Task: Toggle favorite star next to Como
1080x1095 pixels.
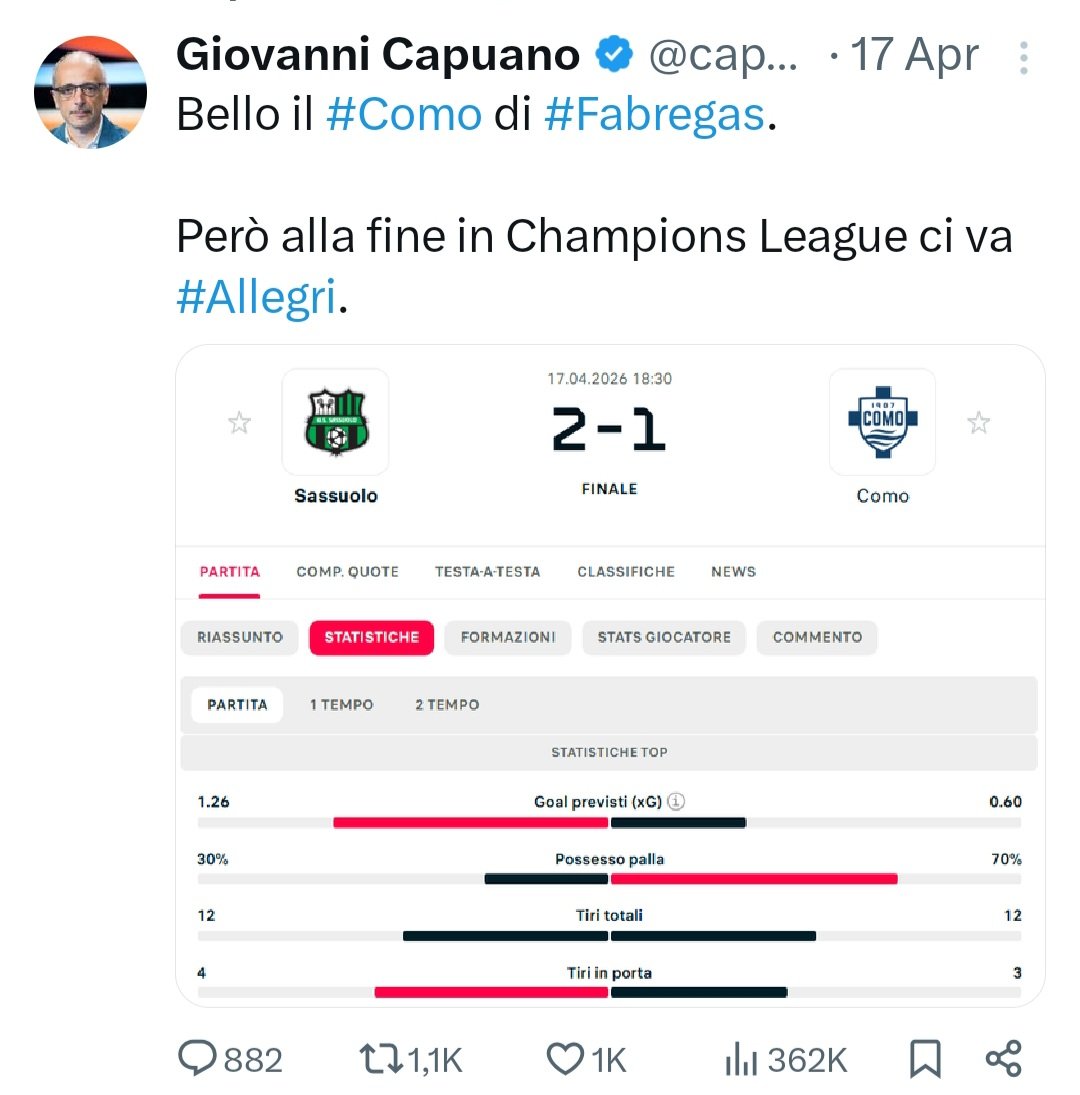Action: coord(979,422)
